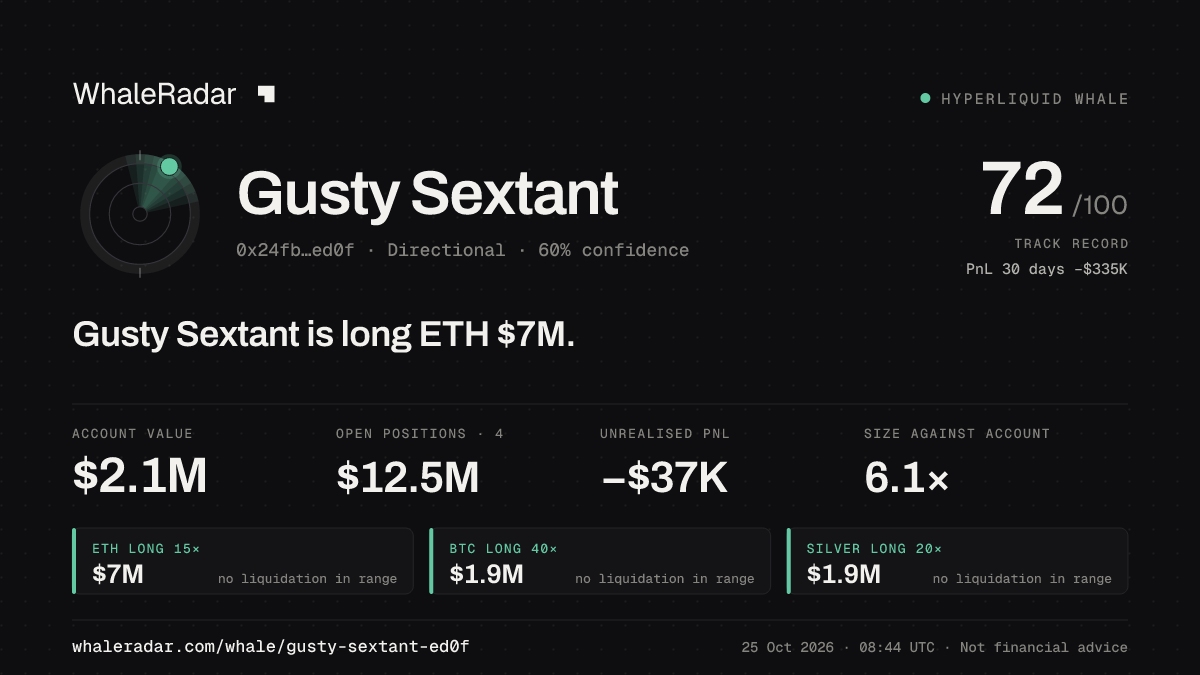Click the 25 Oct 2026 date
The width and height of the screenshot is (1200, 675).
pyautogui.click(x=788, y=647)
